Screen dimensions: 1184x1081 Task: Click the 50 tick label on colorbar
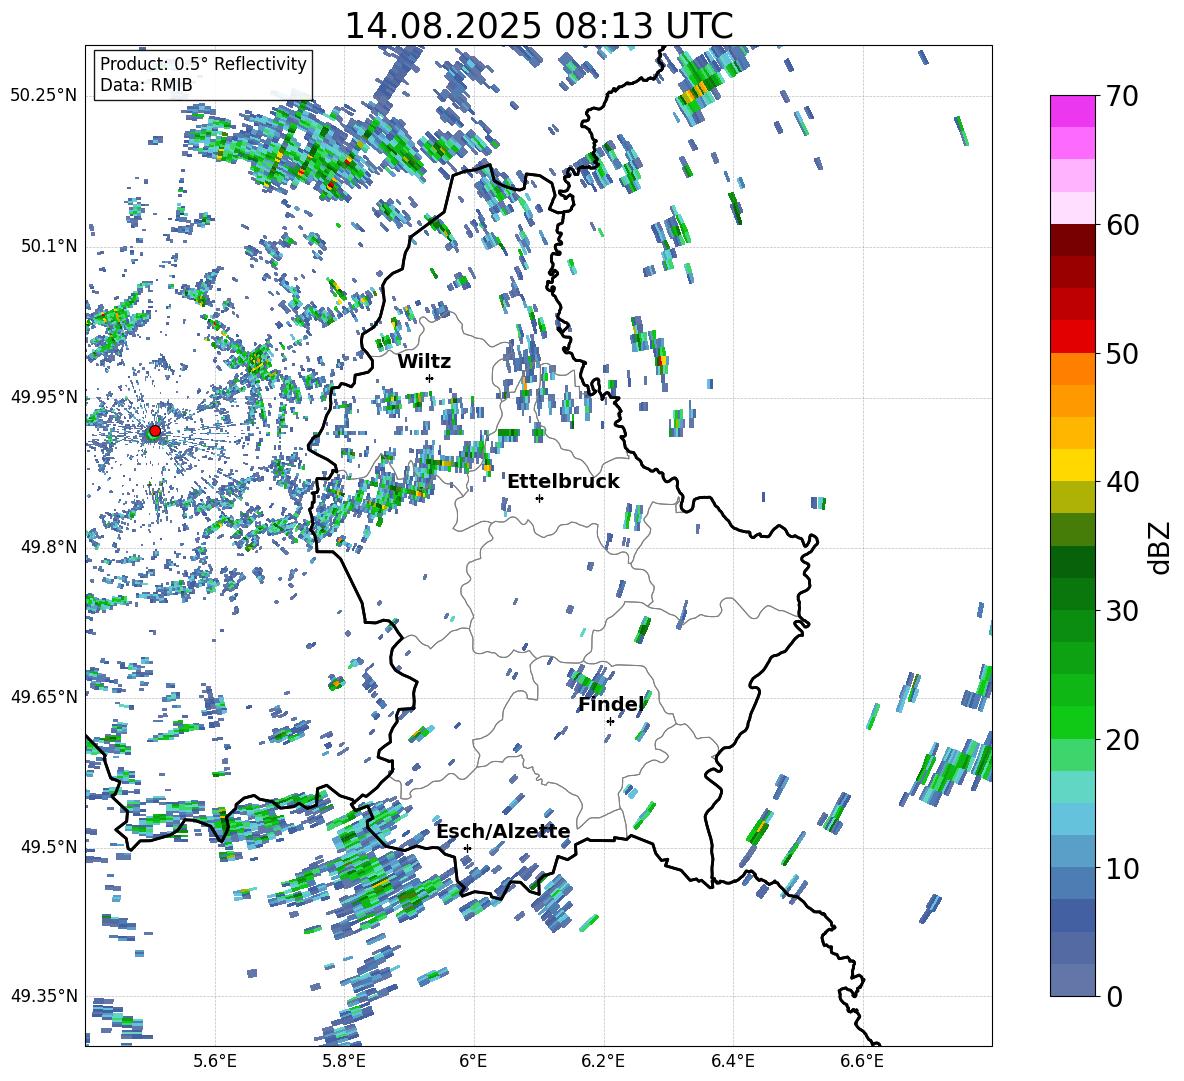[1121, 354]
